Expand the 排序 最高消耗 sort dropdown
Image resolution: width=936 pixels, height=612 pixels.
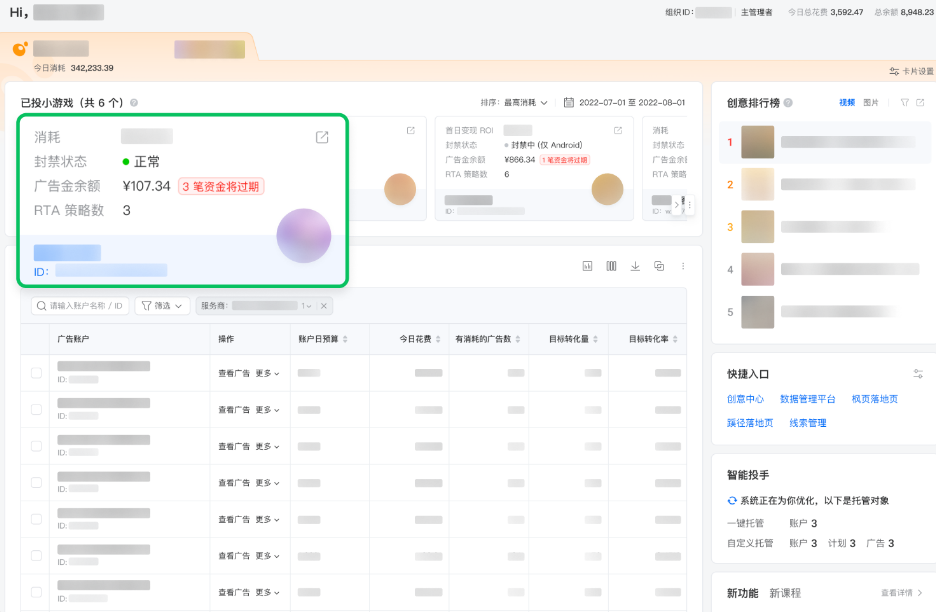tap(514, 103)
